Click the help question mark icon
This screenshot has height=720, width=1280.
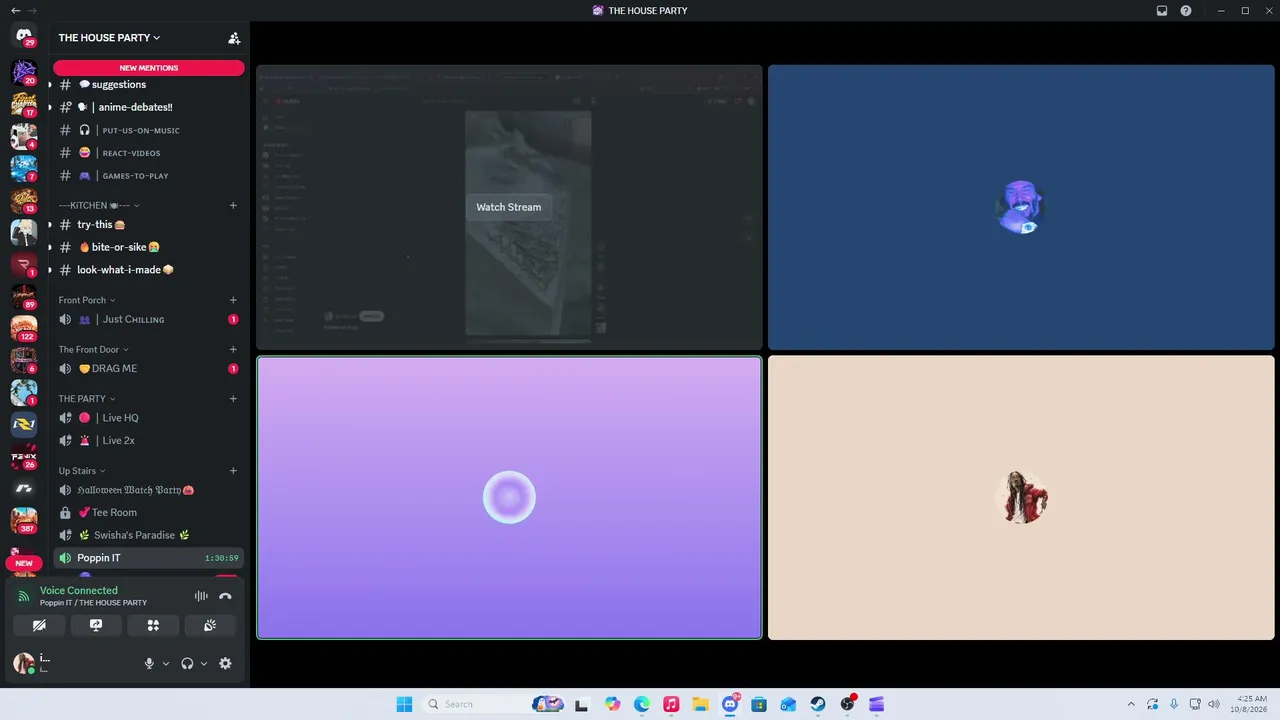click(x=1186, y=11)
